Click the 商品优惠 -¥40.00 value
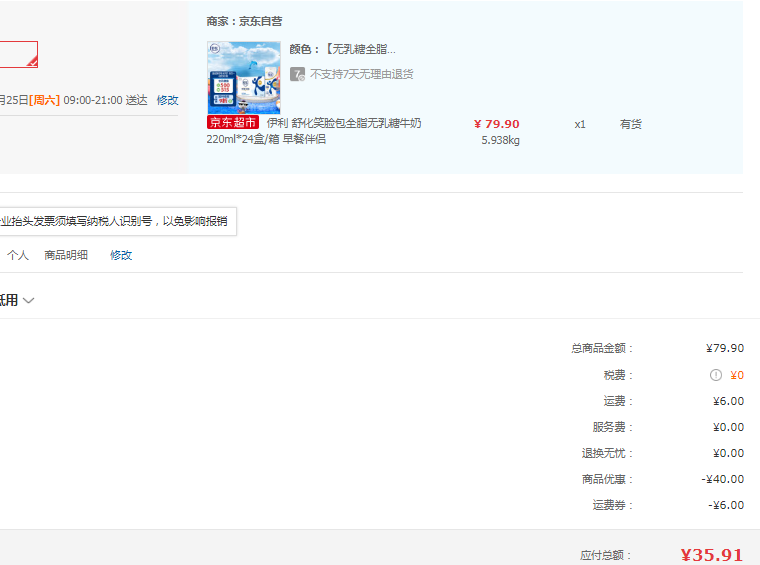Screen dimensions: 760x565 pyautogui.click(x=722, y=479)
